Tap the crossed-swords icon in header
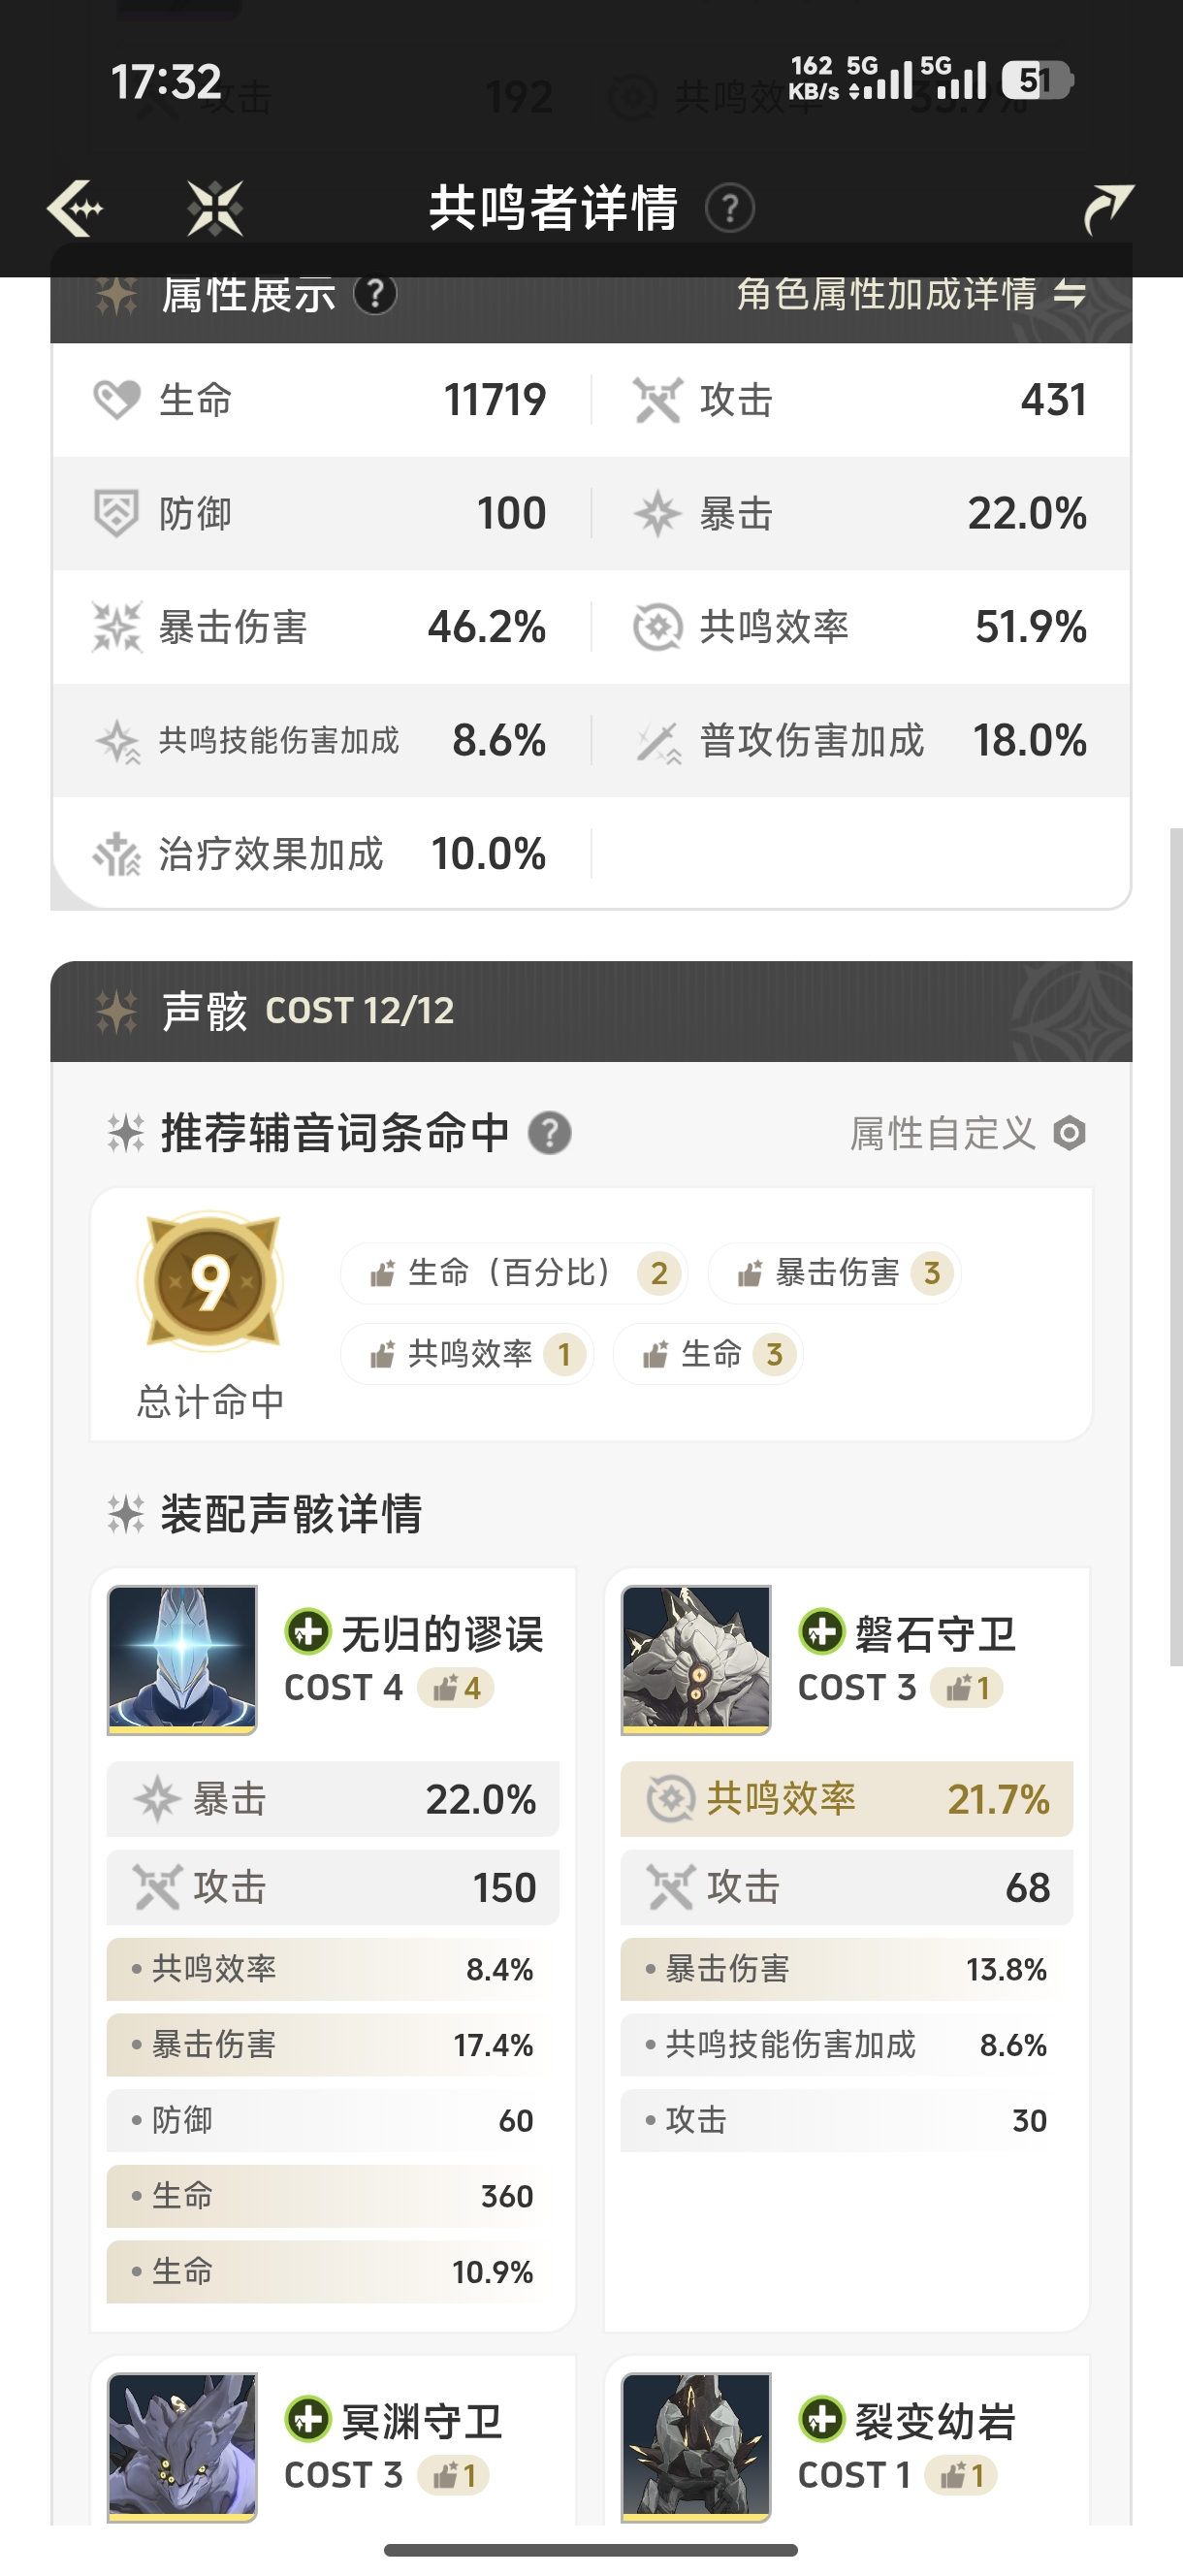1183x2576 pixels. 215,208
